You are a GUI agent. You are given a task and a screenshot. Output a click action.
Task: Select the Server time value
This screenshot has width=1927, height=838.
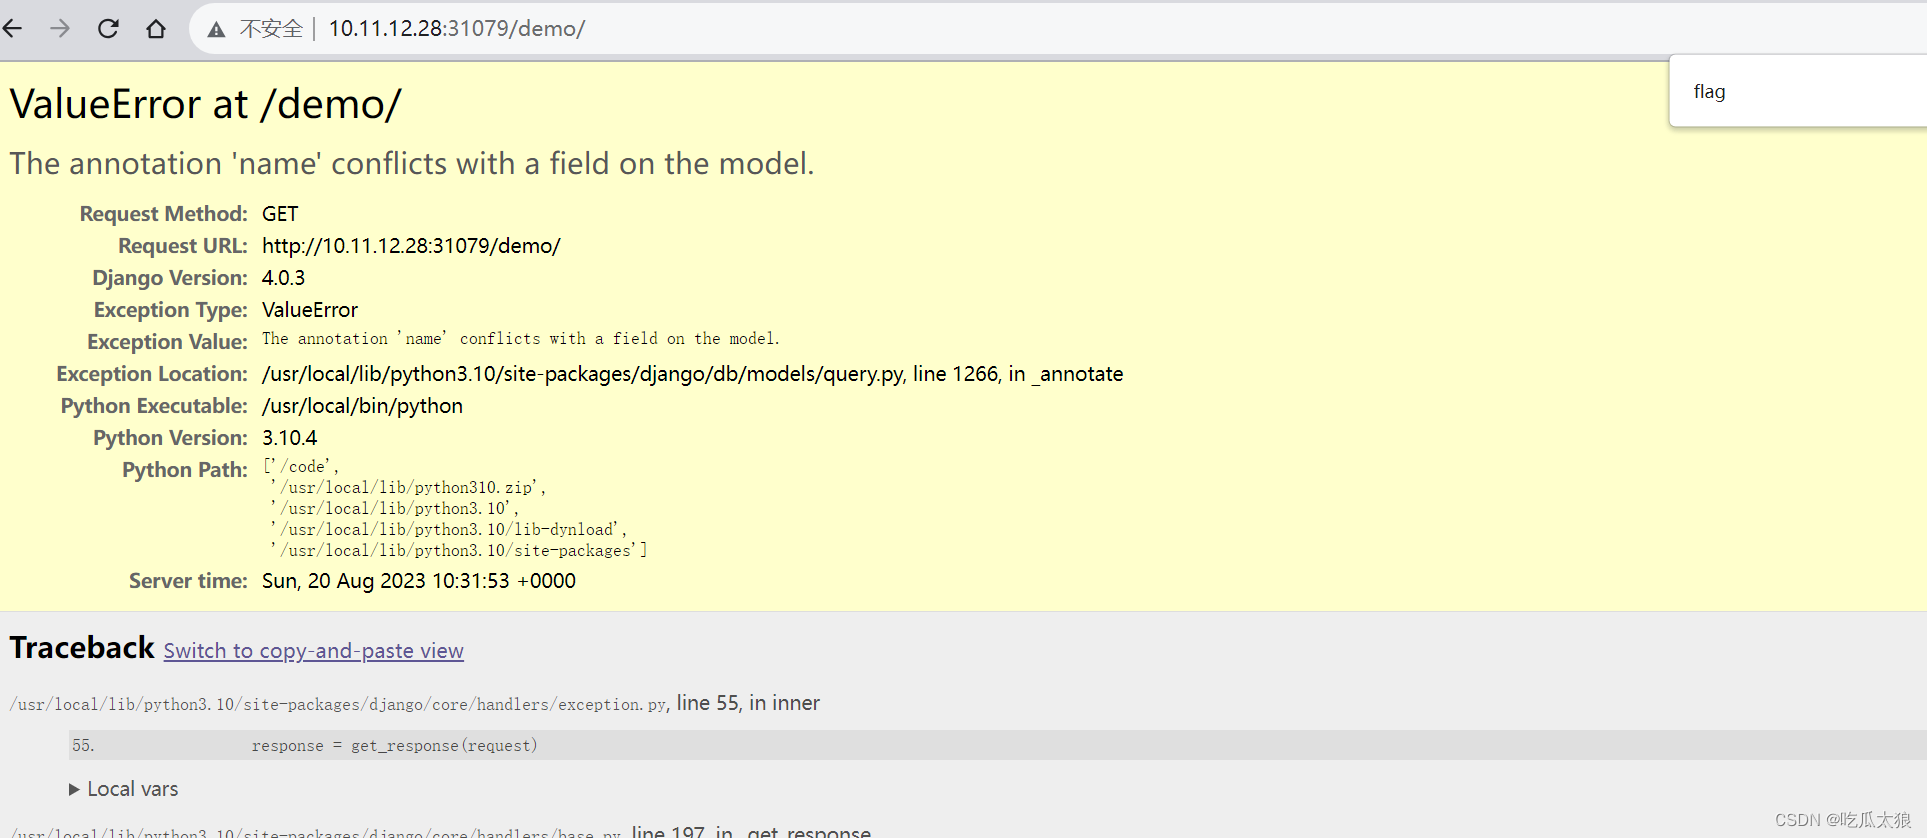pyautogui.click(x=419, y=581)
